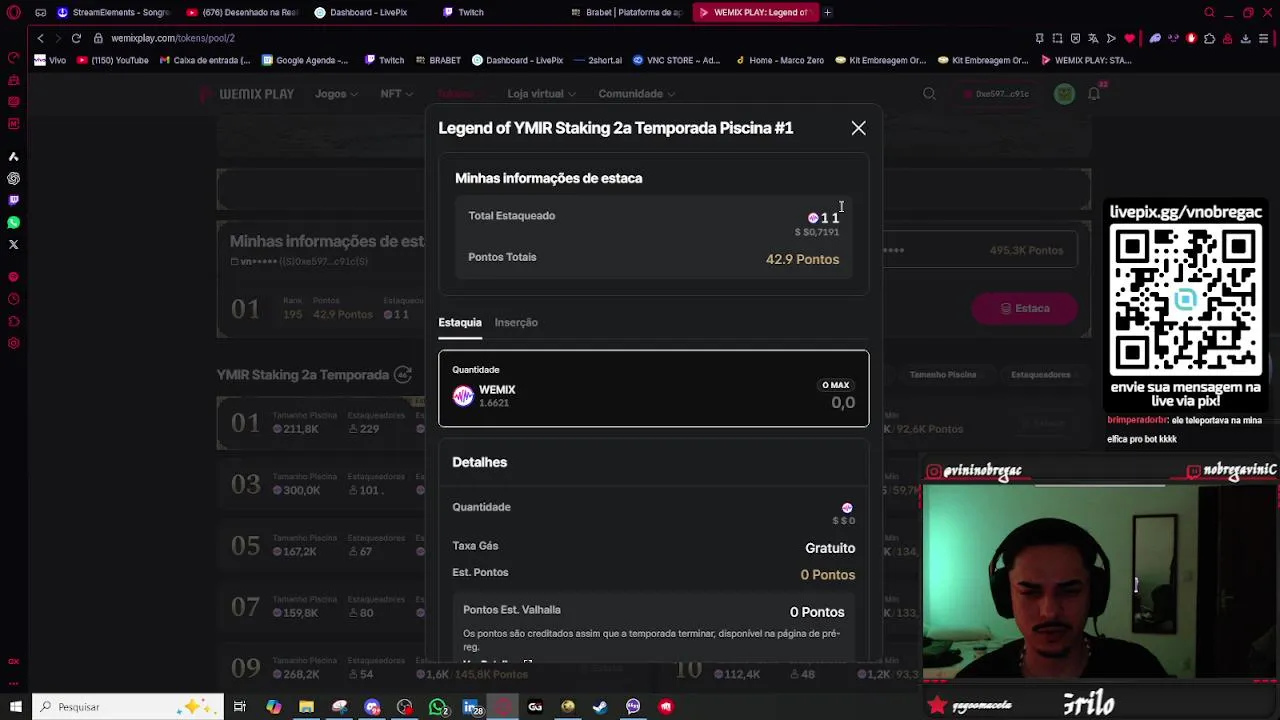Reload the current page
The image size is (1280, 720).
pyautogui.click(x=76, y=38)
